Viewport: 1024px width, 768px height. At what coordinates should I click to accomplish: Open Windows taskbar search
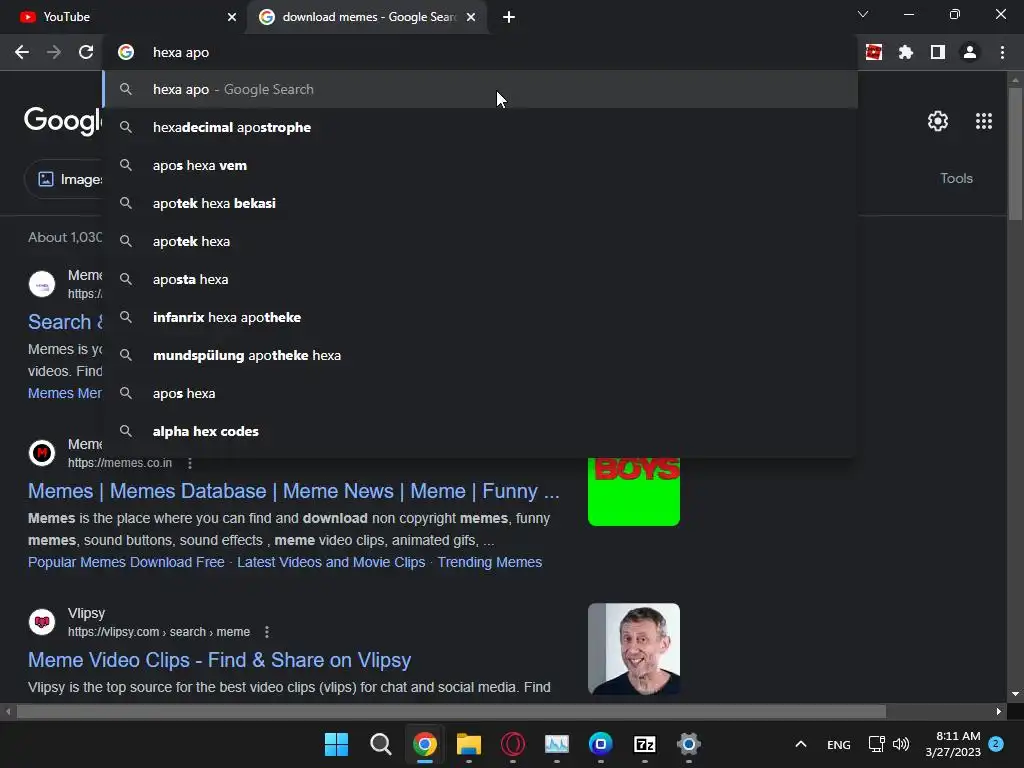[380, 744]
